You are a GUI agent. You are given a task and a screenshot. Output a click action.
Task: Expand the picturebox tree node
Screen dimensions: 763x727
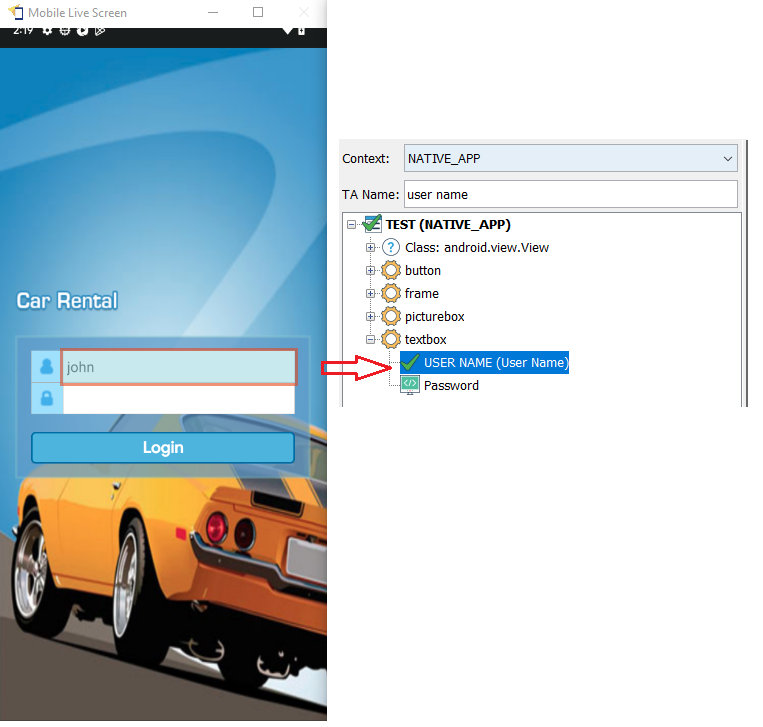370,317
